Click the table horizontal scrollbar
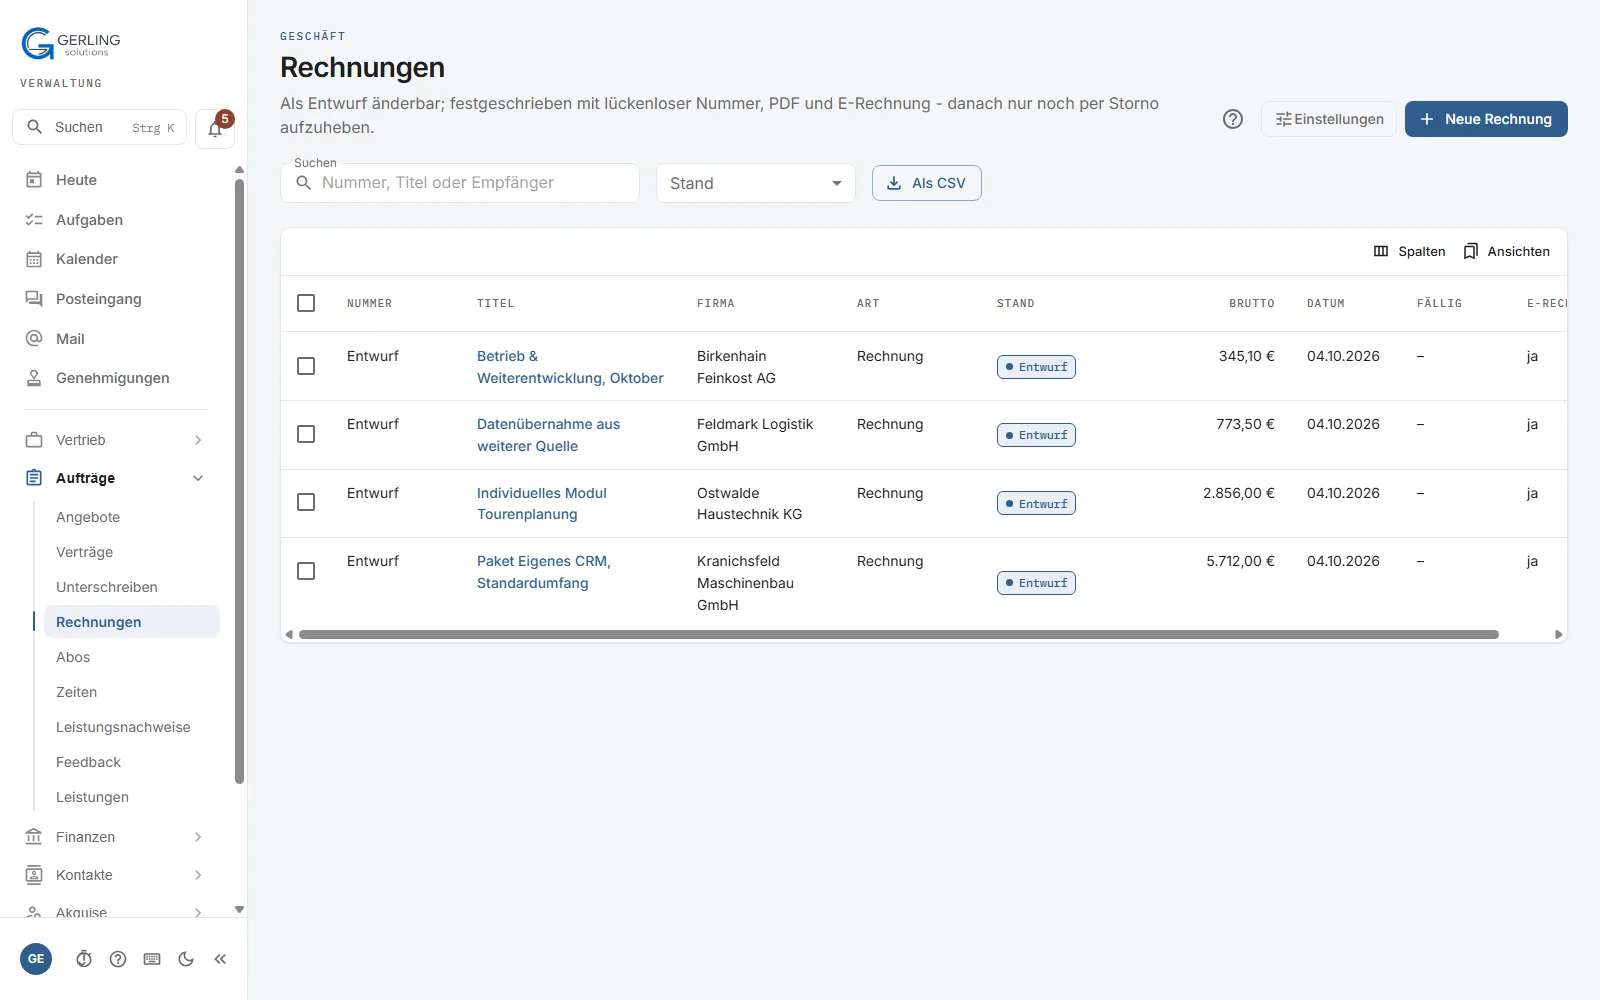The height and width of the screenshot is (1000, 1600). click(898, 634)
